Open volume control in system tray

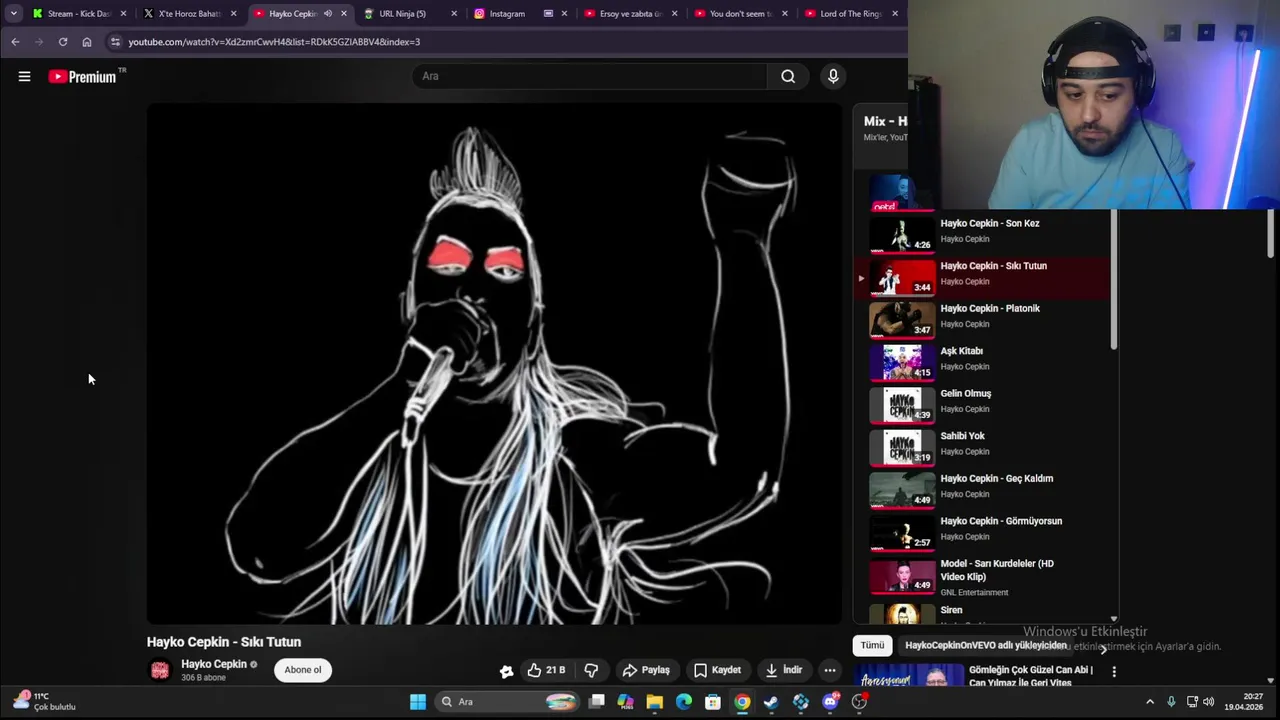coord(1209,702)
